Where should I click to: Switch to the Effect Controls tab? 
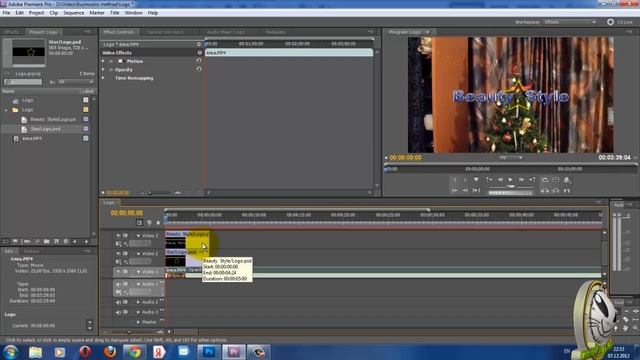click(118, 32)
